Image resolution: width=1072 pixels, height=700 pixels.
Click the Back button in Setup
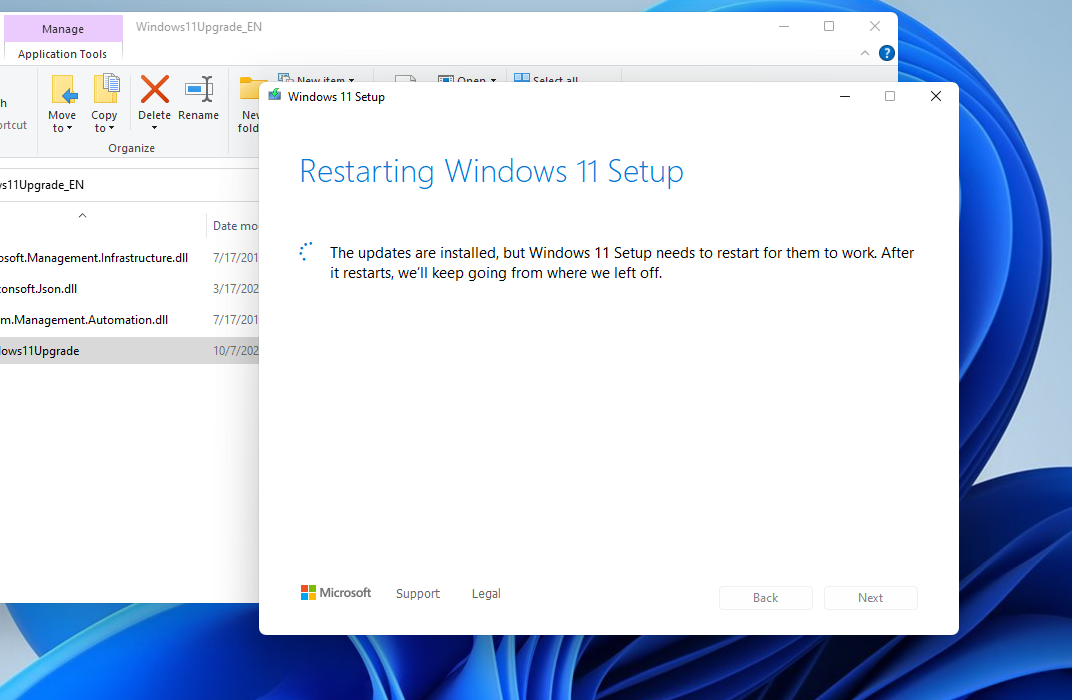point(766,597)
